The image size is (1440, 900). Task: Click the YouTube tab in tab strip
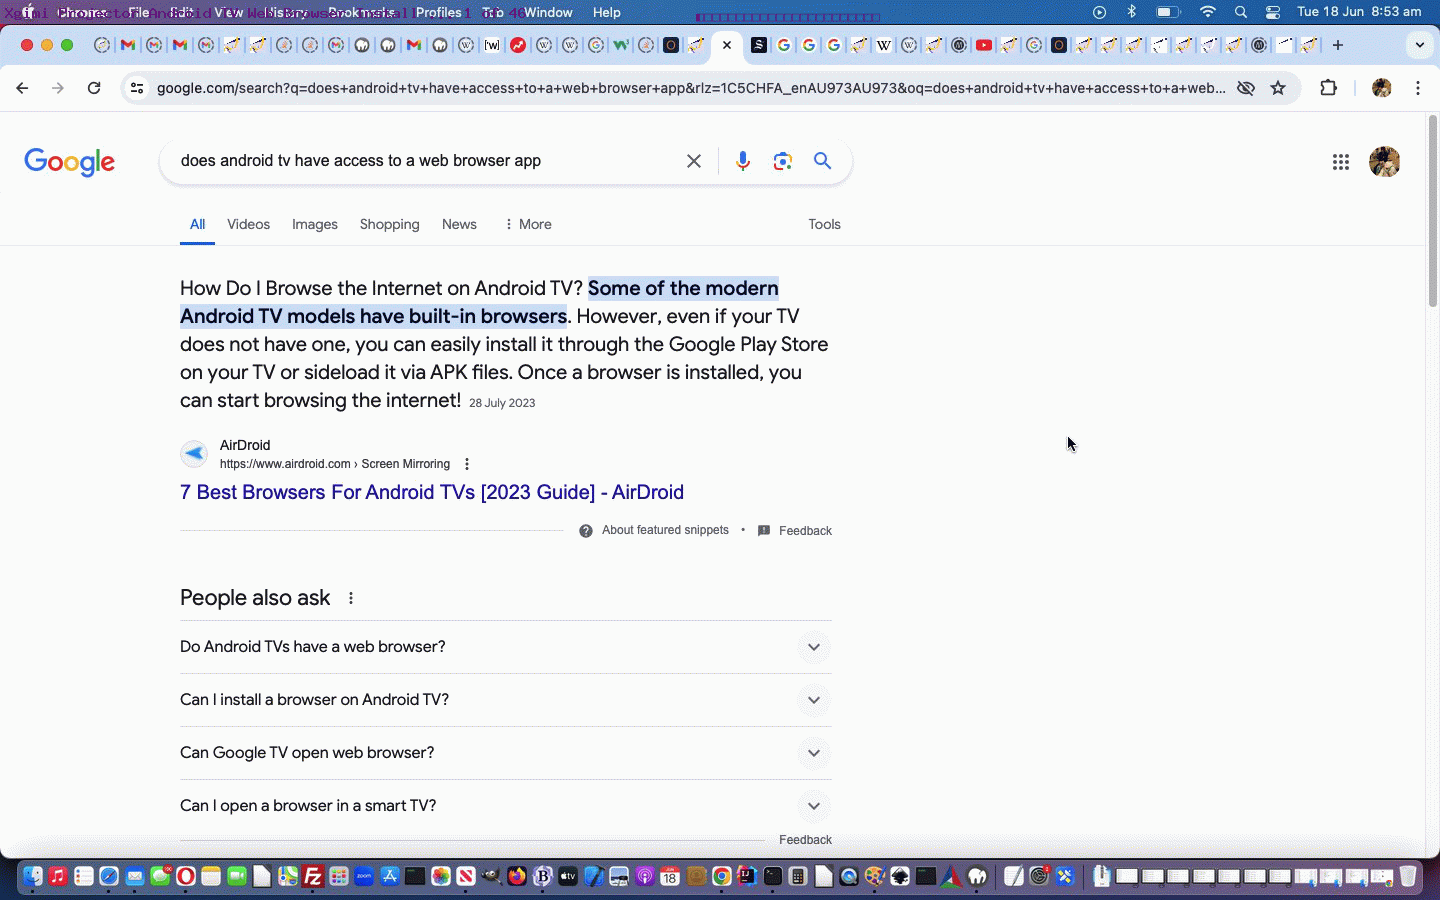coord(984,45)
